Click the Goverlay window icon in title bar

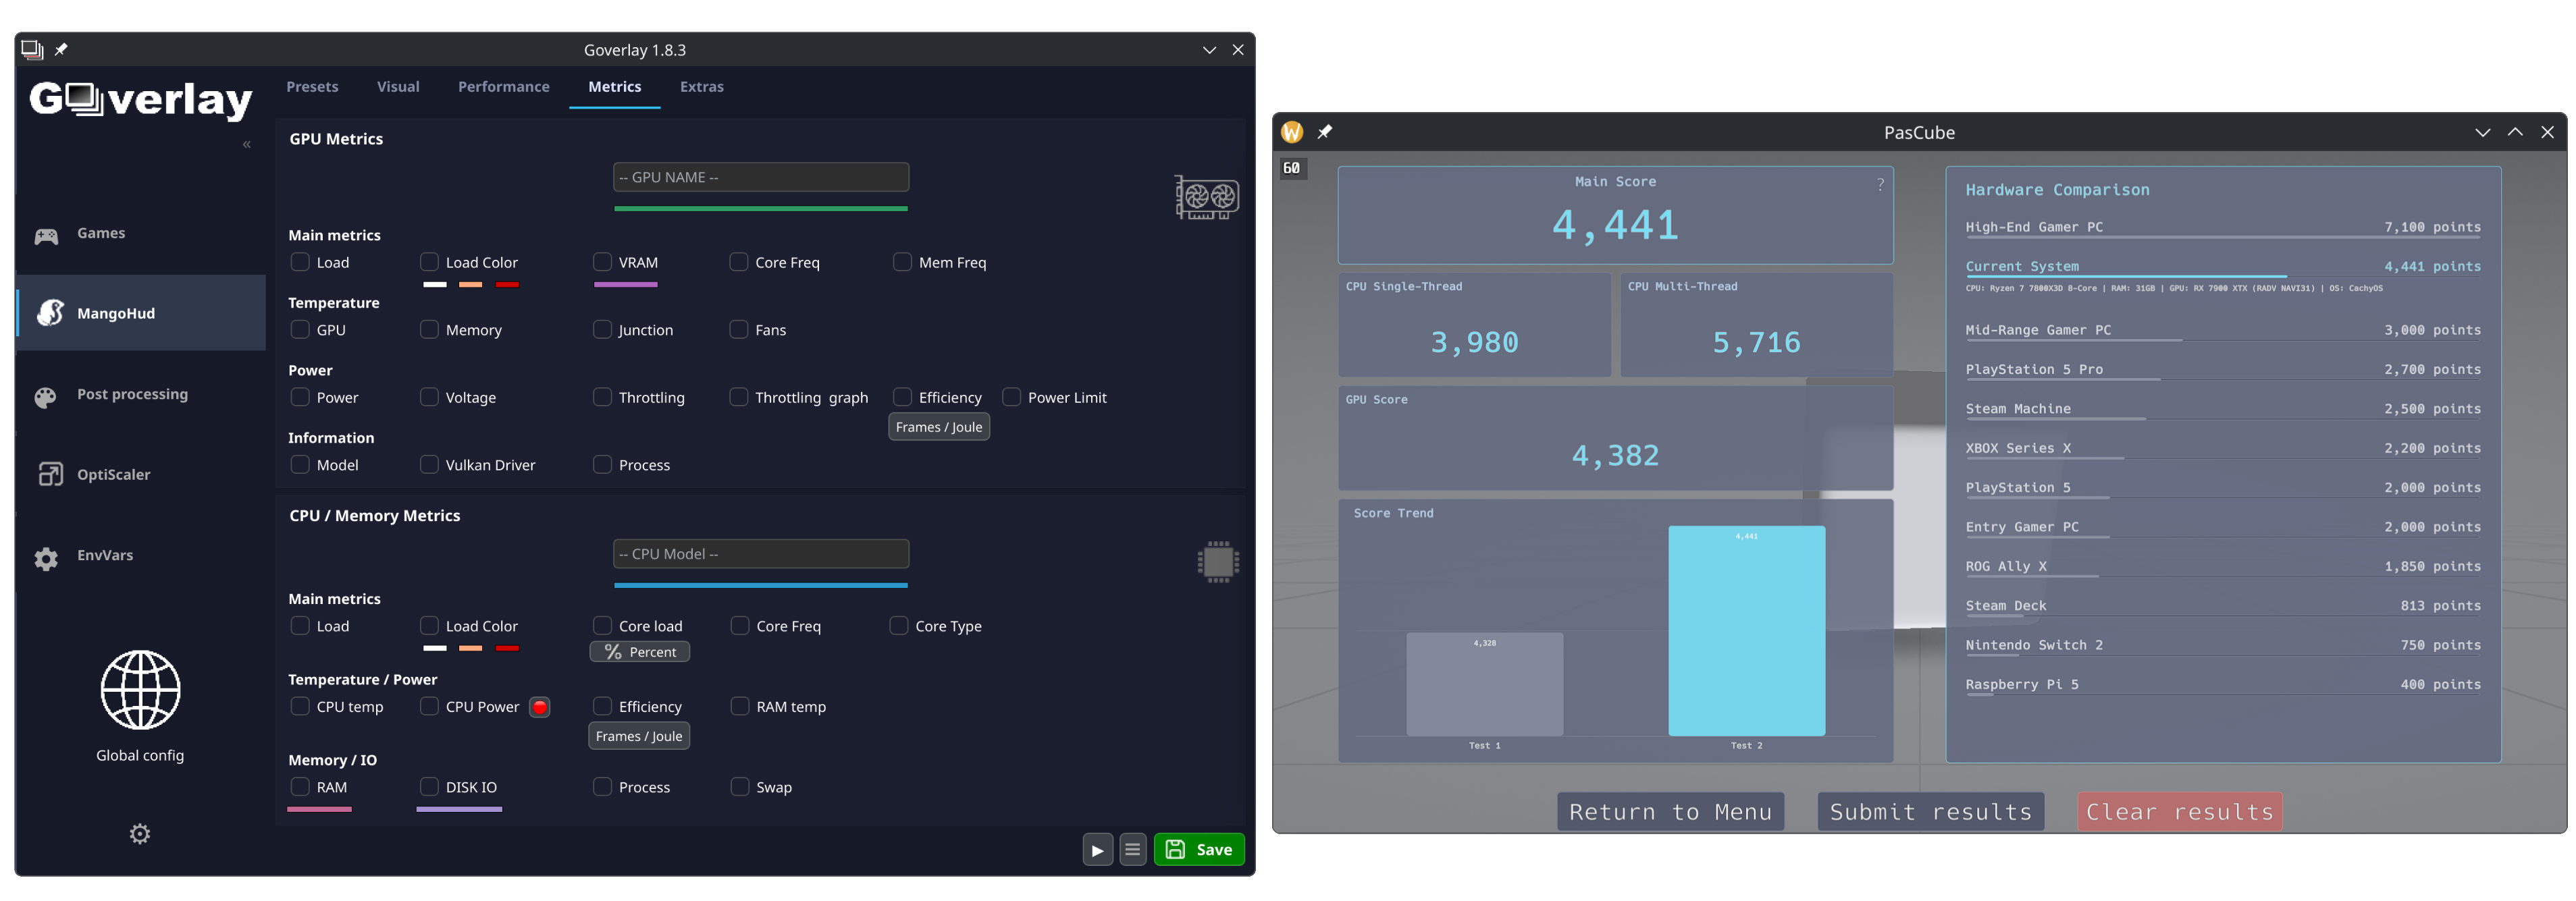tap(32, 50)
